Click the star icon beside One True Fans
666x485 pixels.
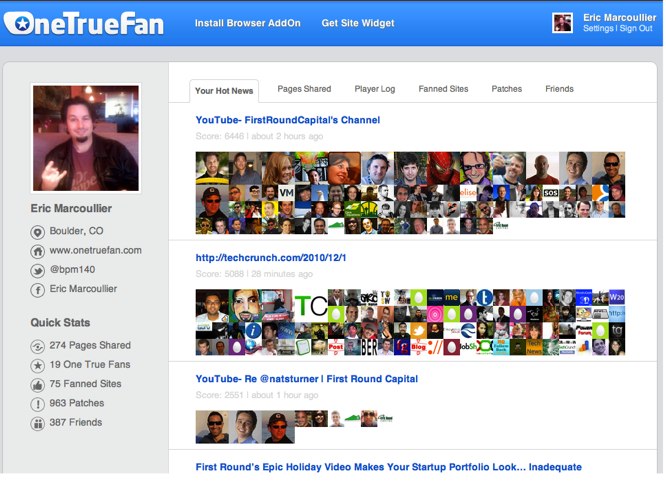tap(37, 366)
